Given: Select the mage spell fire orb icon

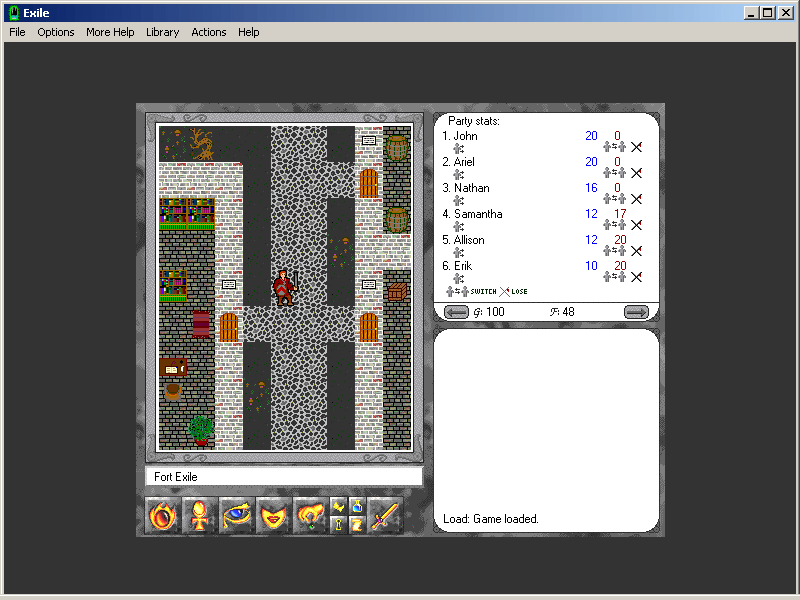Looking at the screenshot, I should pyautogui.click(x=163, y=516).
